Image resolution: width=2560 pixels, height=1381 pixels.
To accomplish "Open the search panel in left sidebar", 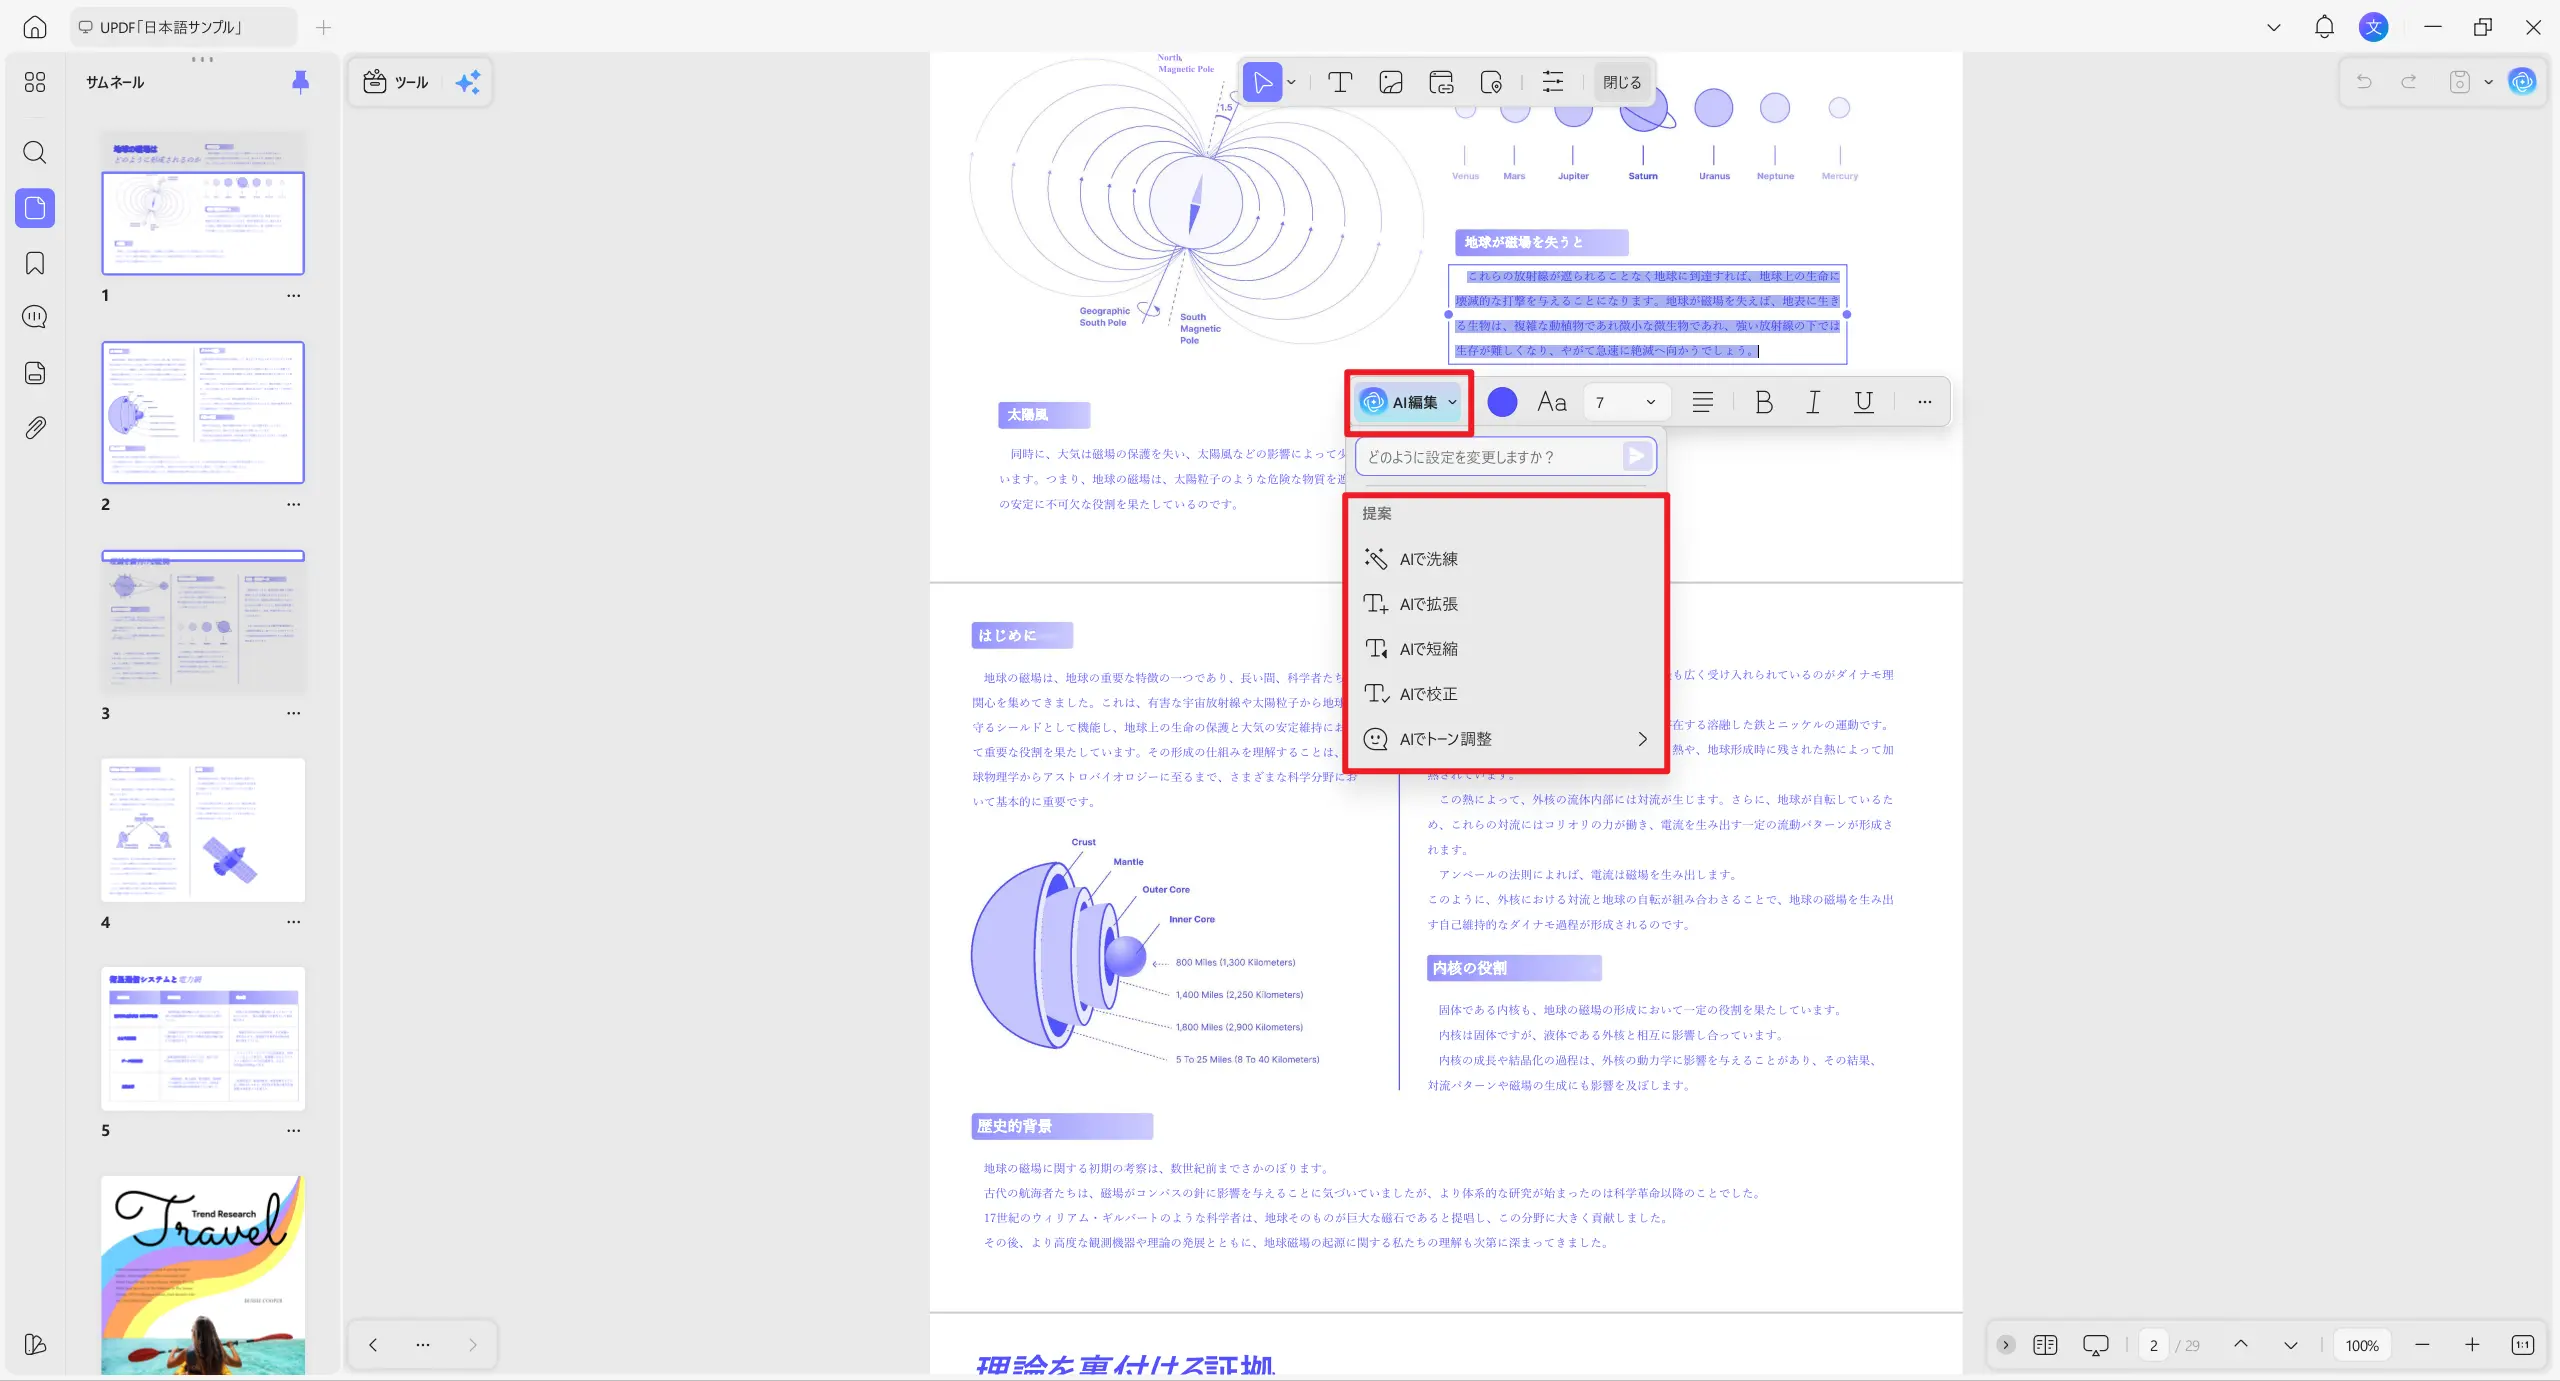I will 35,153.
